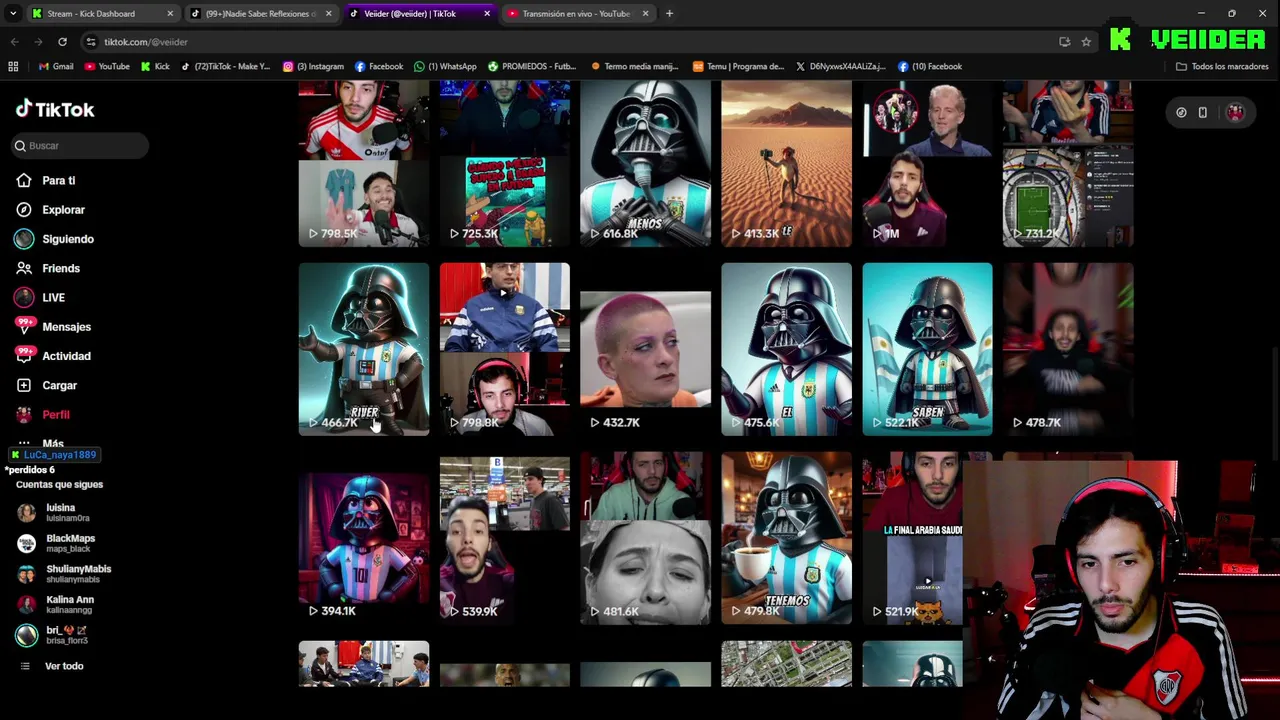The width and height of the screenshot is (1280, 720).
Task: Open the Kick bookmark
Action: (155, 67)
